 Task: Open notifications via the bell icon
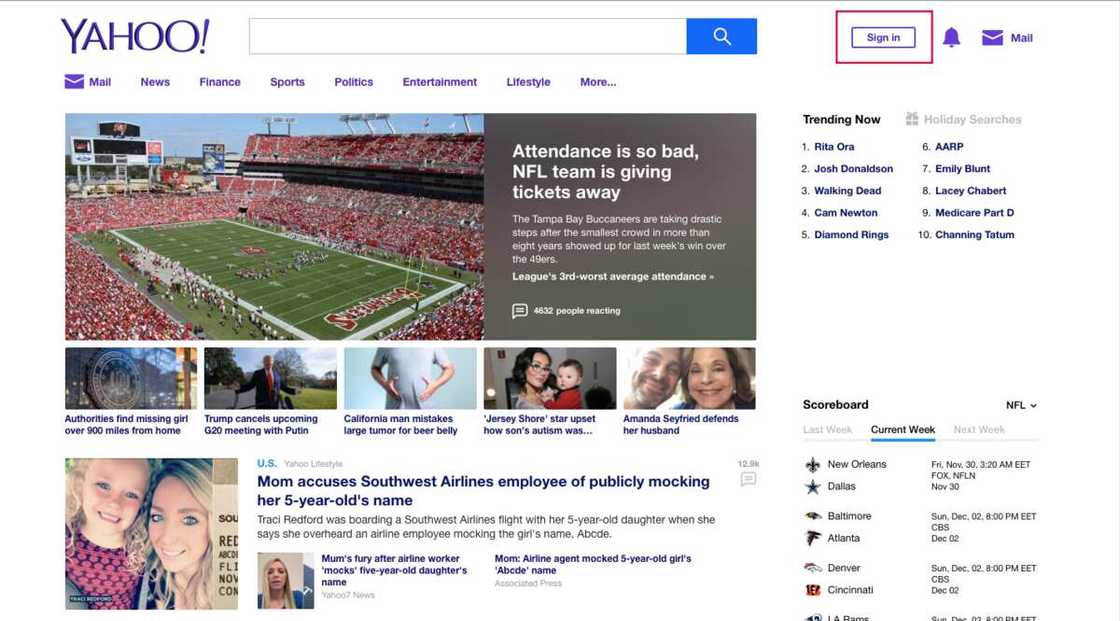(x=951, y=37)
